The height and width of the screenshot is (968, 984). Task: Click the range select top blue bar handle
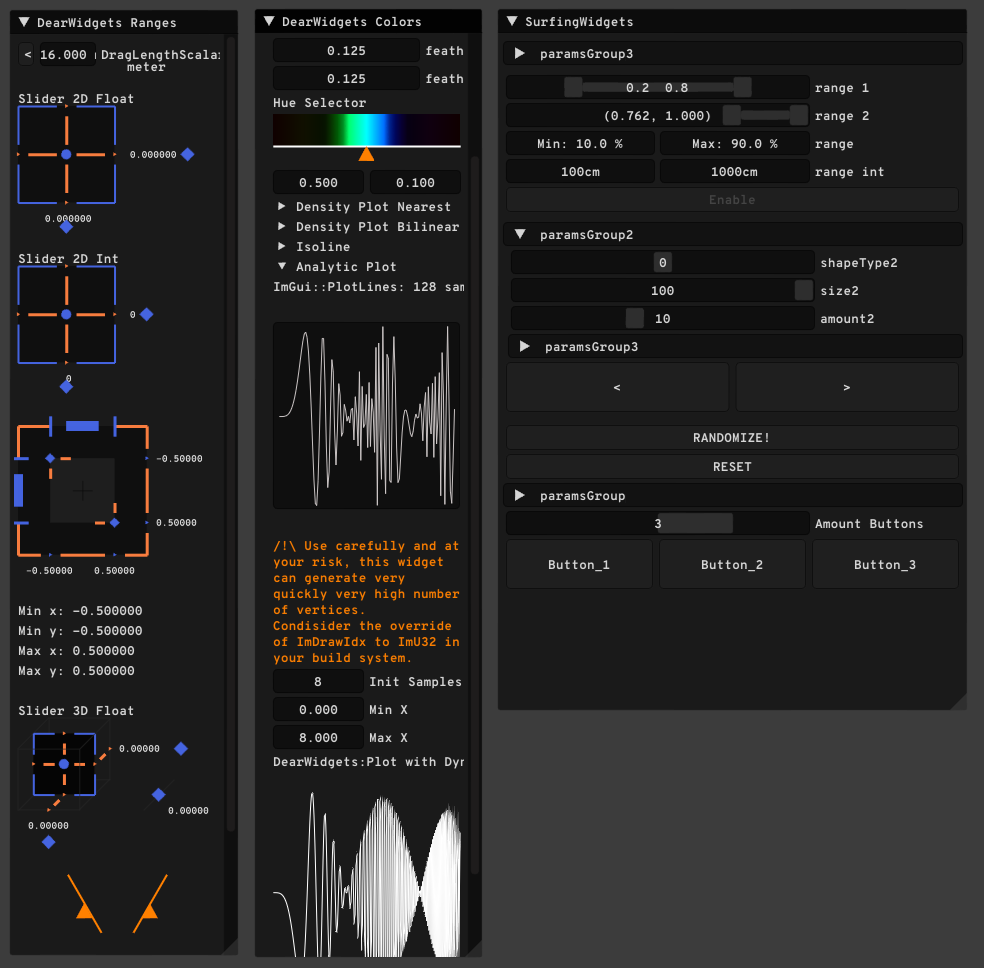82,426
